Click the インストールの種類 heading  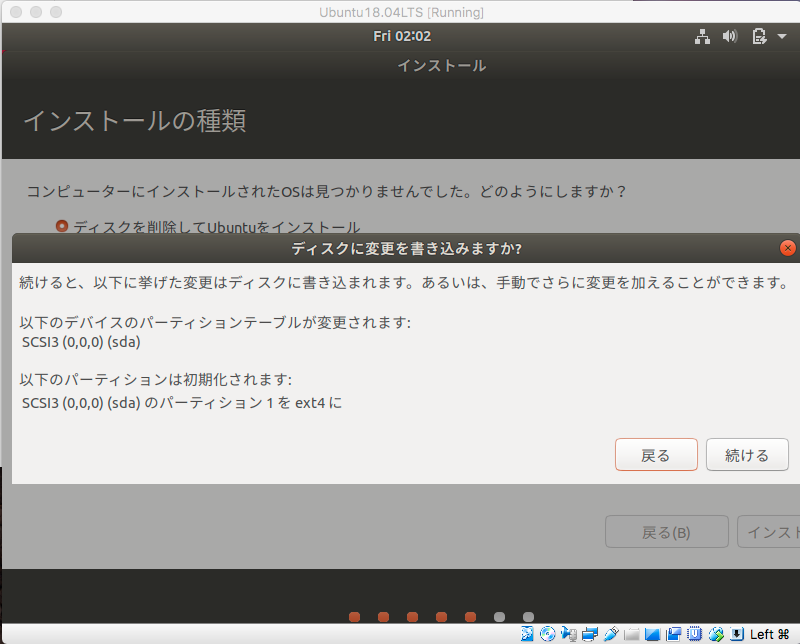coord(135,121)
